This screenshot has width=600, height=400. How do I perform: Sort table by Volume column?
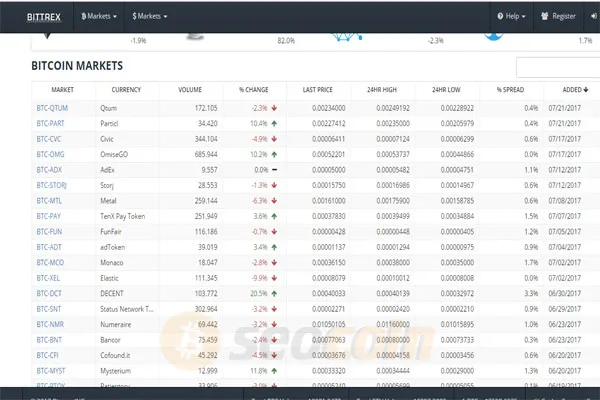click(x=190, y=90)
